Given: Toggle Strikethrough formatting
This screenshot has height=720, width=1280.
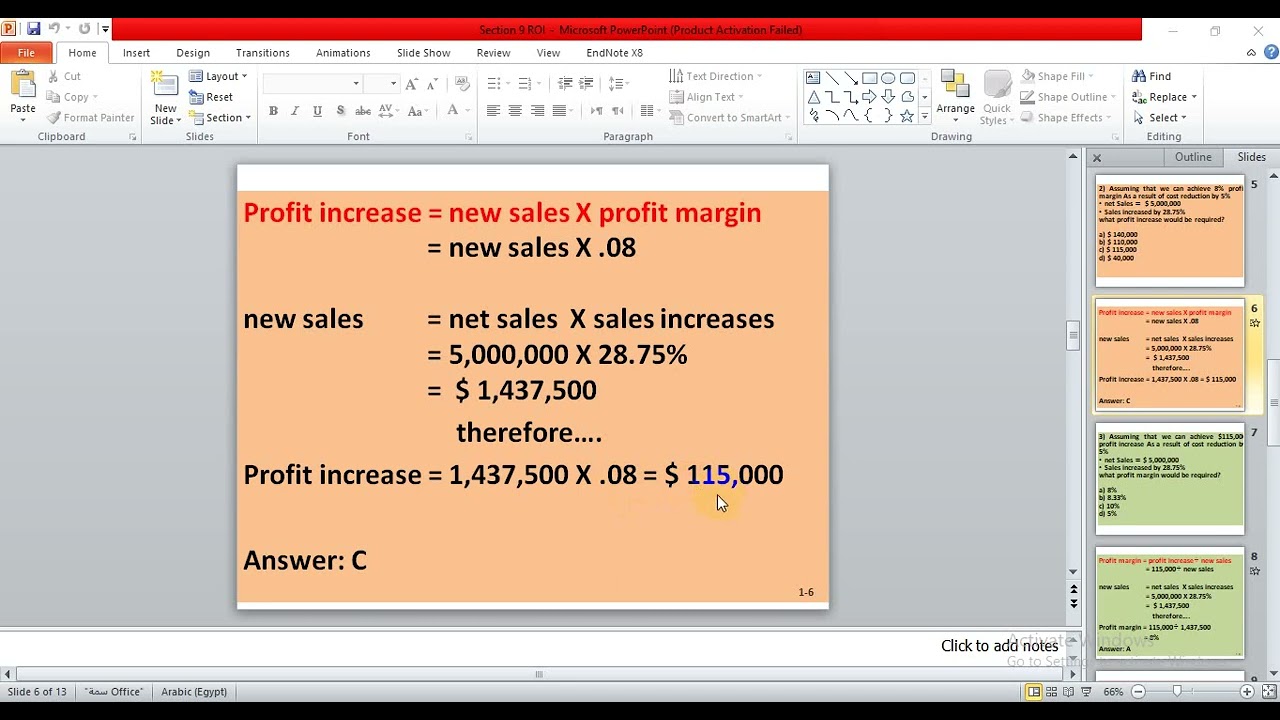Looking at the screenshot, I should pyautogui.click(x=363, y=111).
